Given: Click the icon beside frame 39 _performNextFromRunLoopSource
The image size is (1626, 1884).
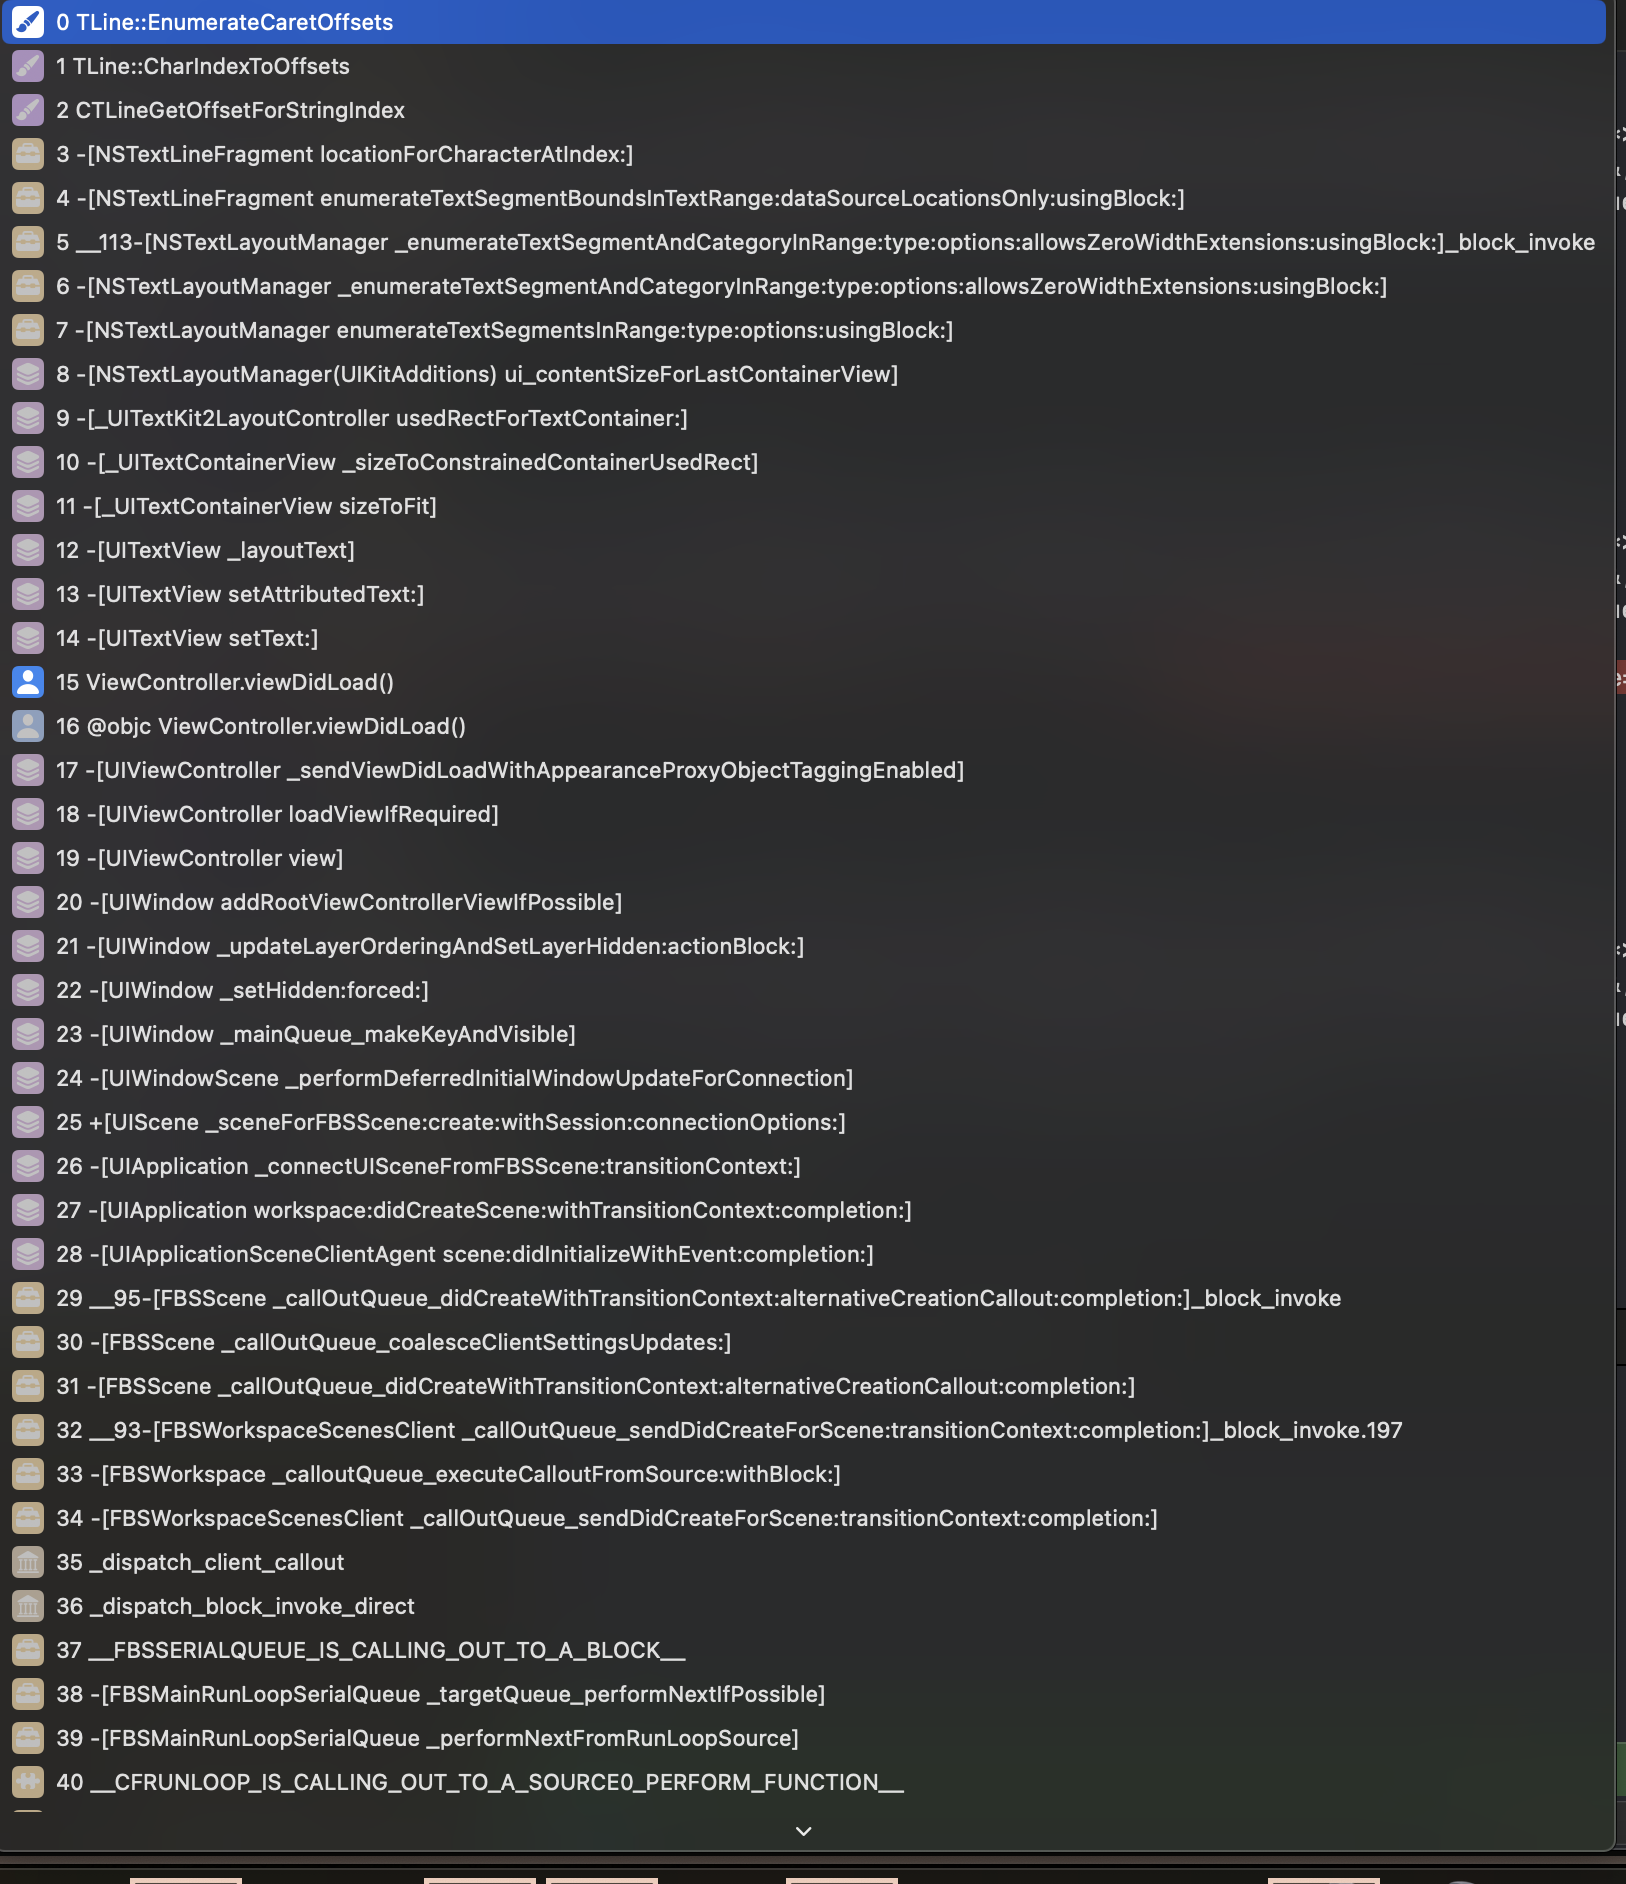Looking at the screenshot, I should click(28, 1738).
